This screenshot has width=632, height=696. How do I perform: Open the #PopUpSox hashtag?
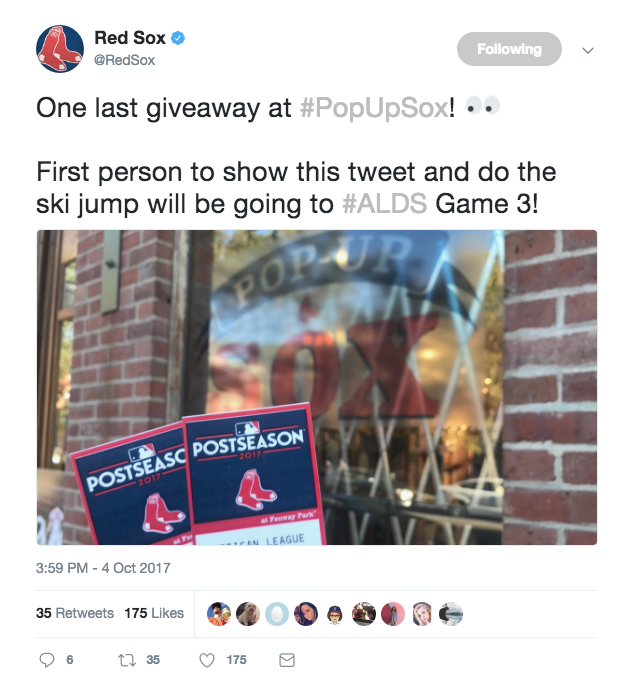click(x=375, y=108)
